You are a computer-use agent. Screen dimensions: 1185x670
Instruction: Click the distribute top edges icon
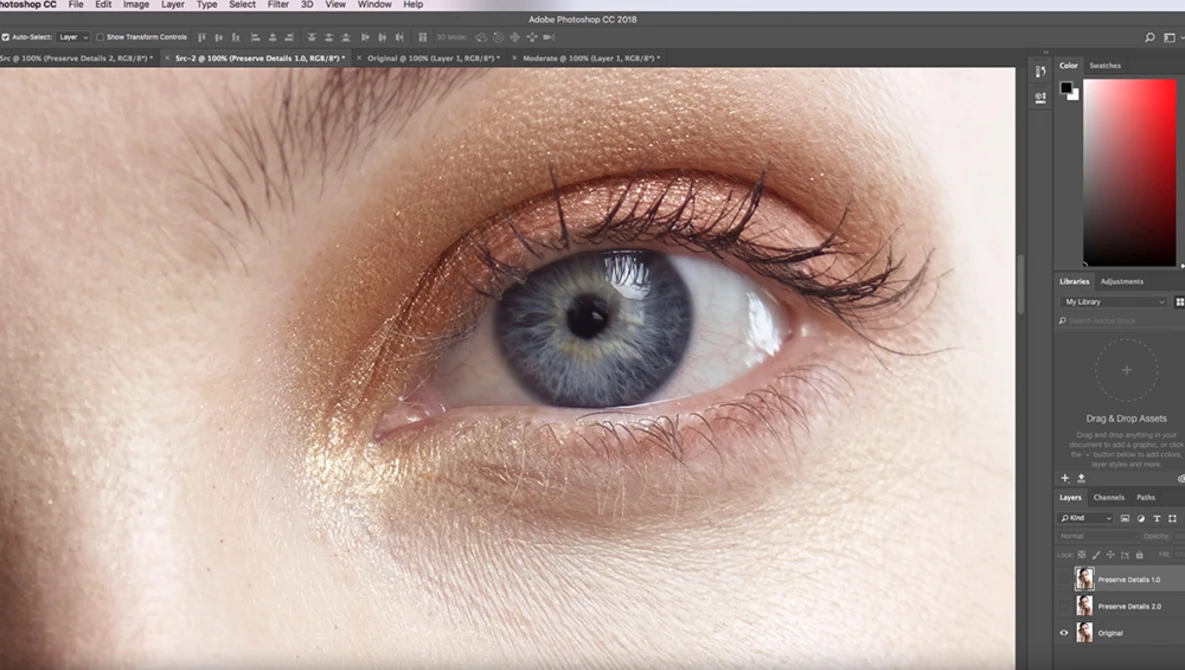(x=311, y=37)
